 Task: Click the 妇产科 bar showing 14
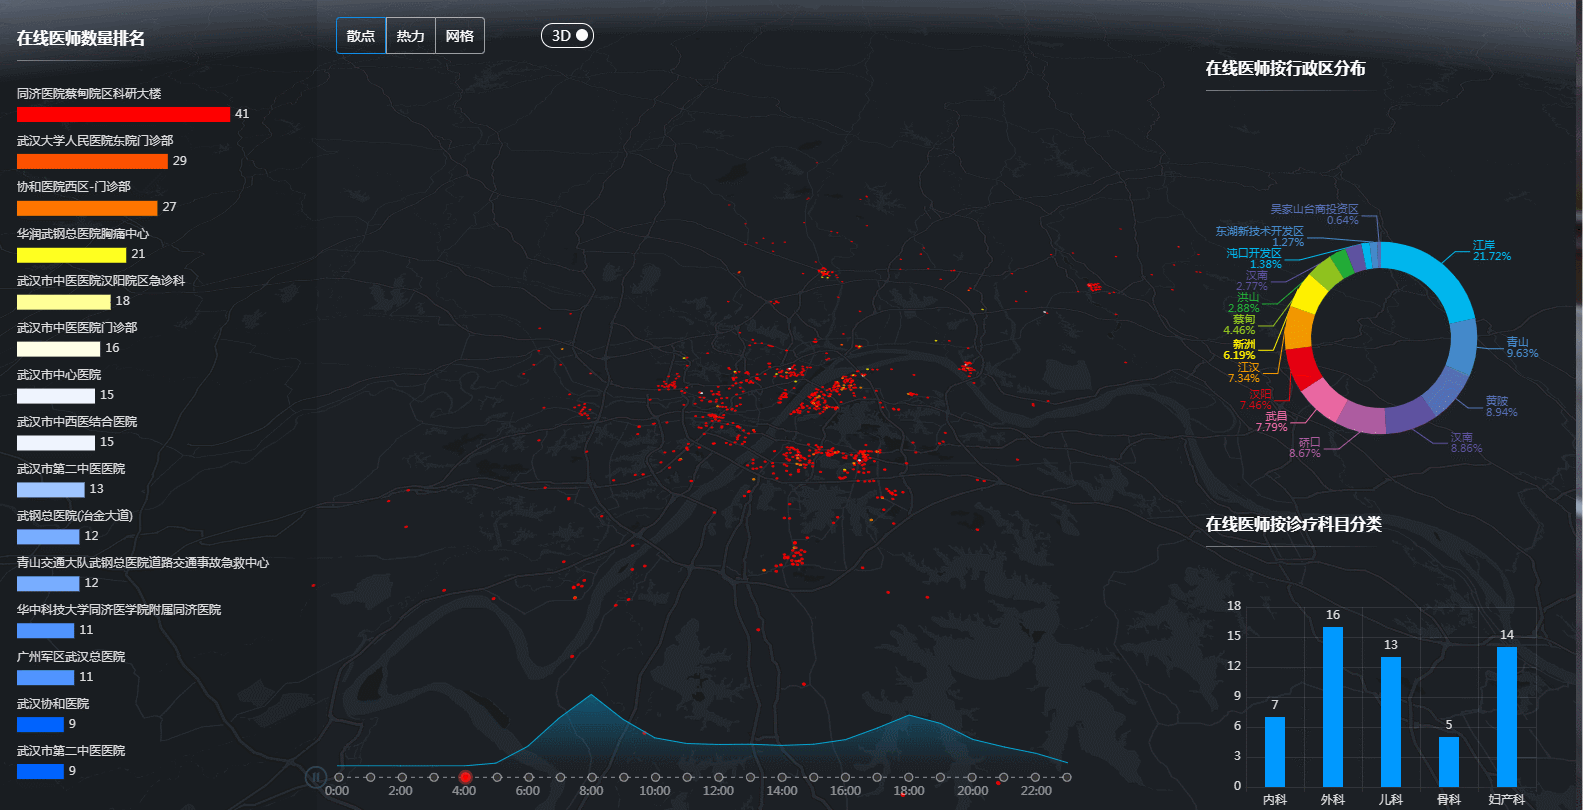pos(1507,716)
